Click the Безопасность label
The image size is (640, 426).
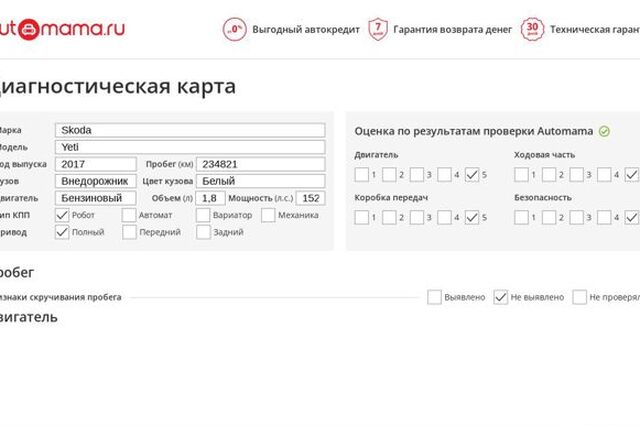tap(542, 197)
